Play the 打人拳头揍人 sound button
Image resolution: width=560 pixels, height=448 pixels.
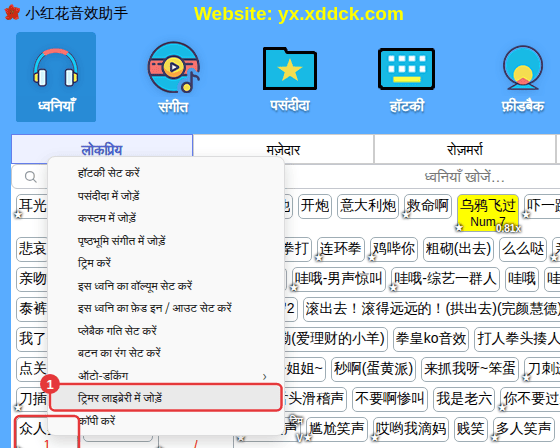pos(517,339)
